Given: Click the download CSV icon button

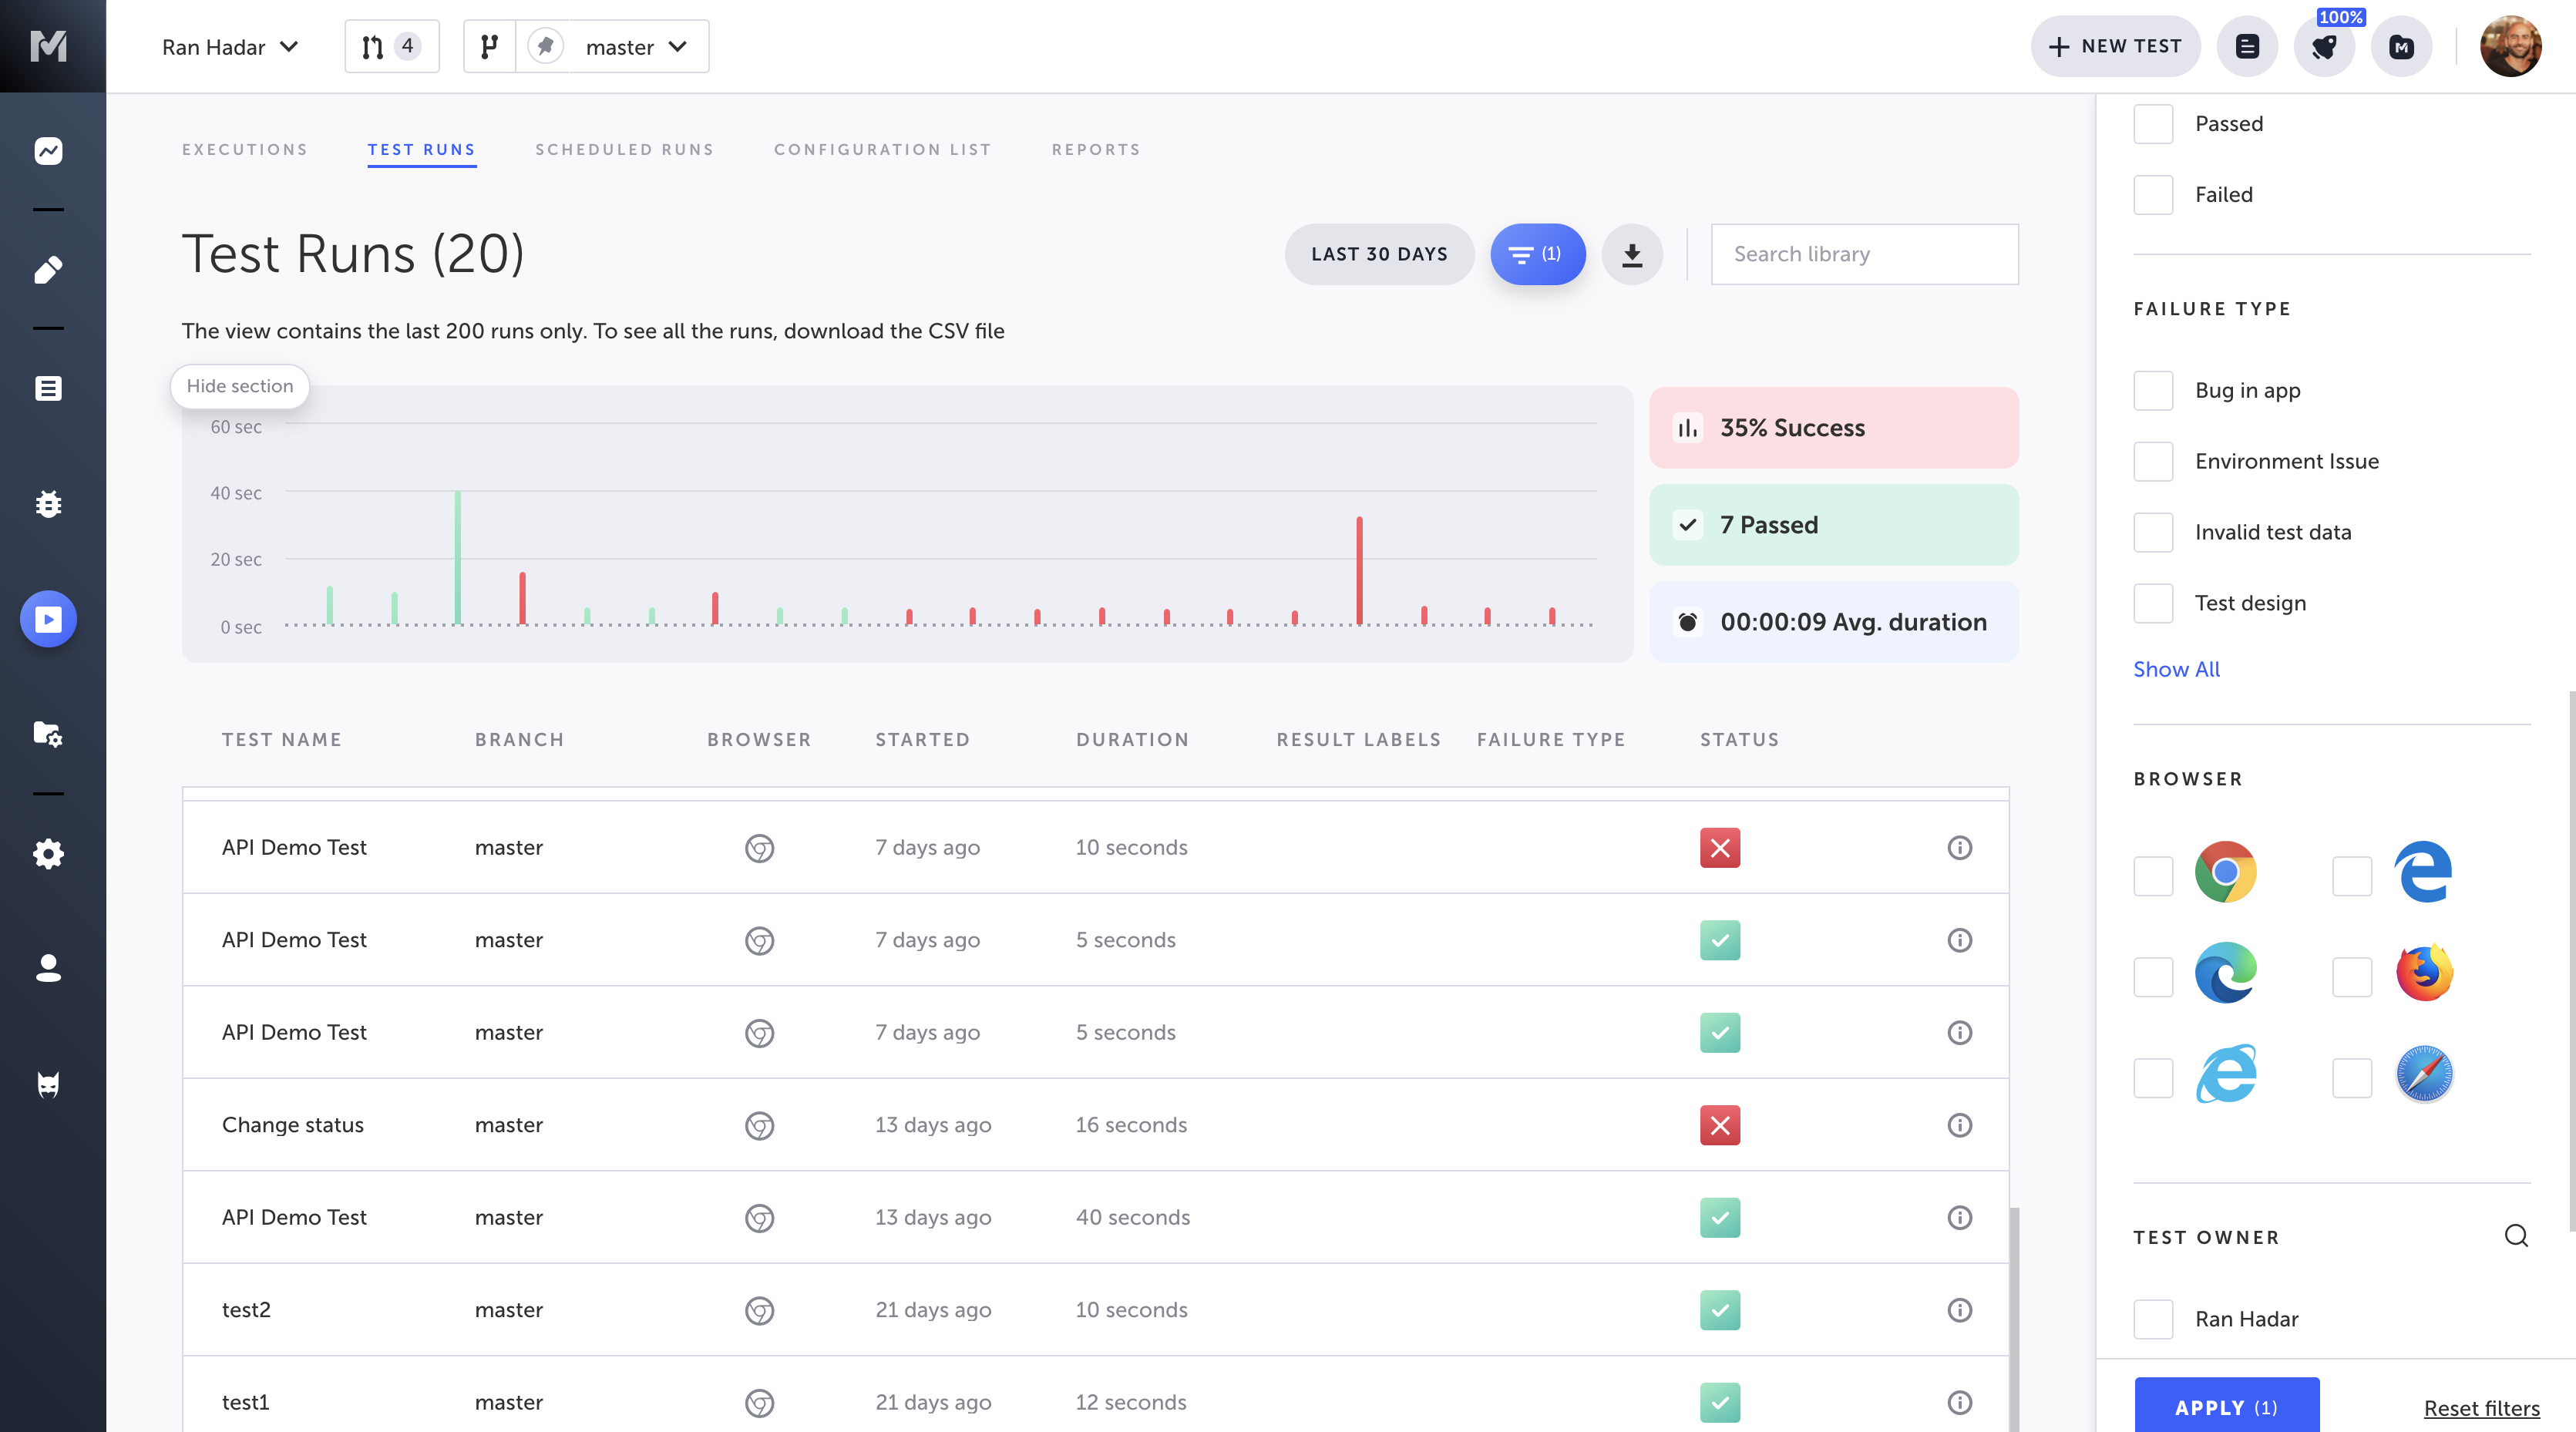Looking at the screenshot, I should [x=1631, y=254].
